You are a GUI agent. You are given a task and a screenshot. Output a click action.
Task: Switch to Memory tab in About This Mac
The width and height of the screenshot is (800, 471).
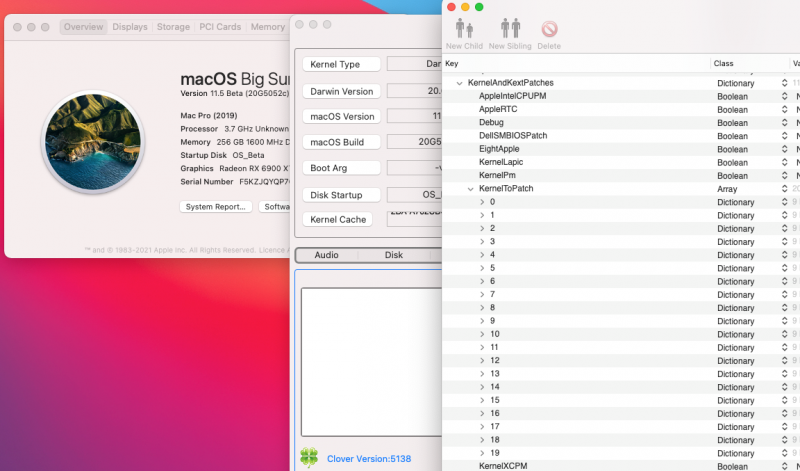(x=267, y=27)
